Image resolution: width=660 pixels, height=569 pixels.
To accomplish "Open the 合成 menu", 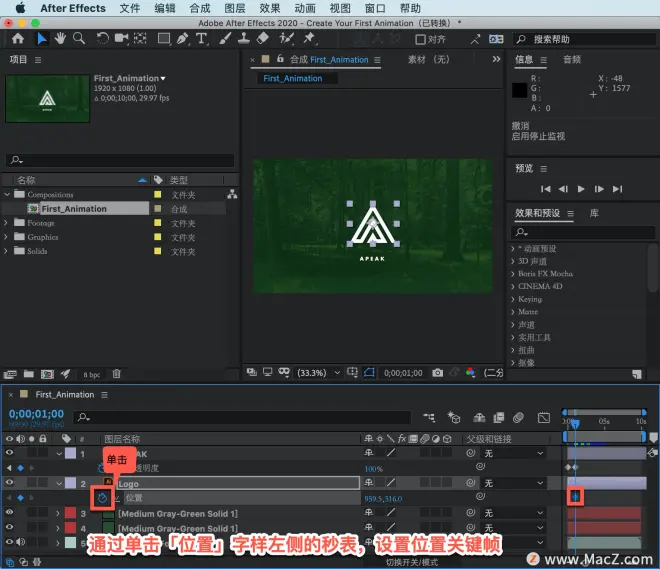I will (200, 8).
